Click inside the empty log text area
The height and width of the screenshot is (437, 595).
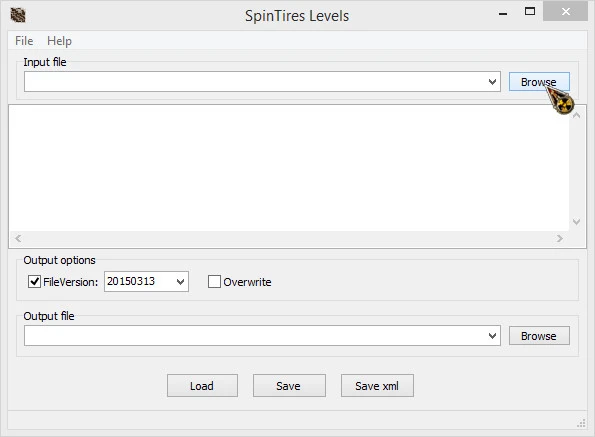289,168
